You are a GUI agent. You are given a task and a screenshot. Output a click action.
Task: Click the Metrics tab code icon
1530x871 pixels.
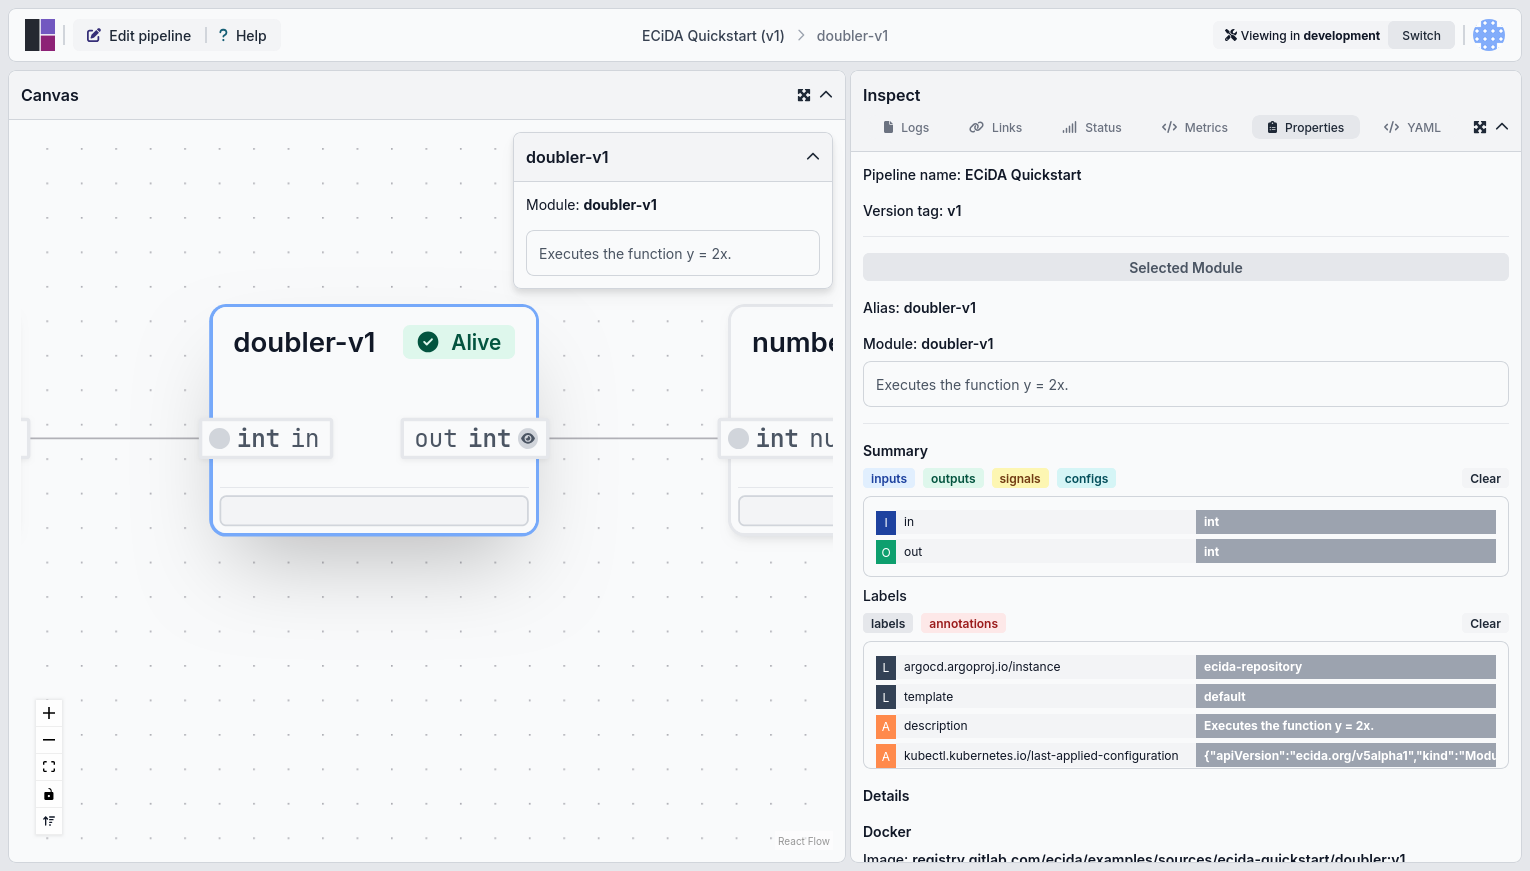(x=1169, y=127)
